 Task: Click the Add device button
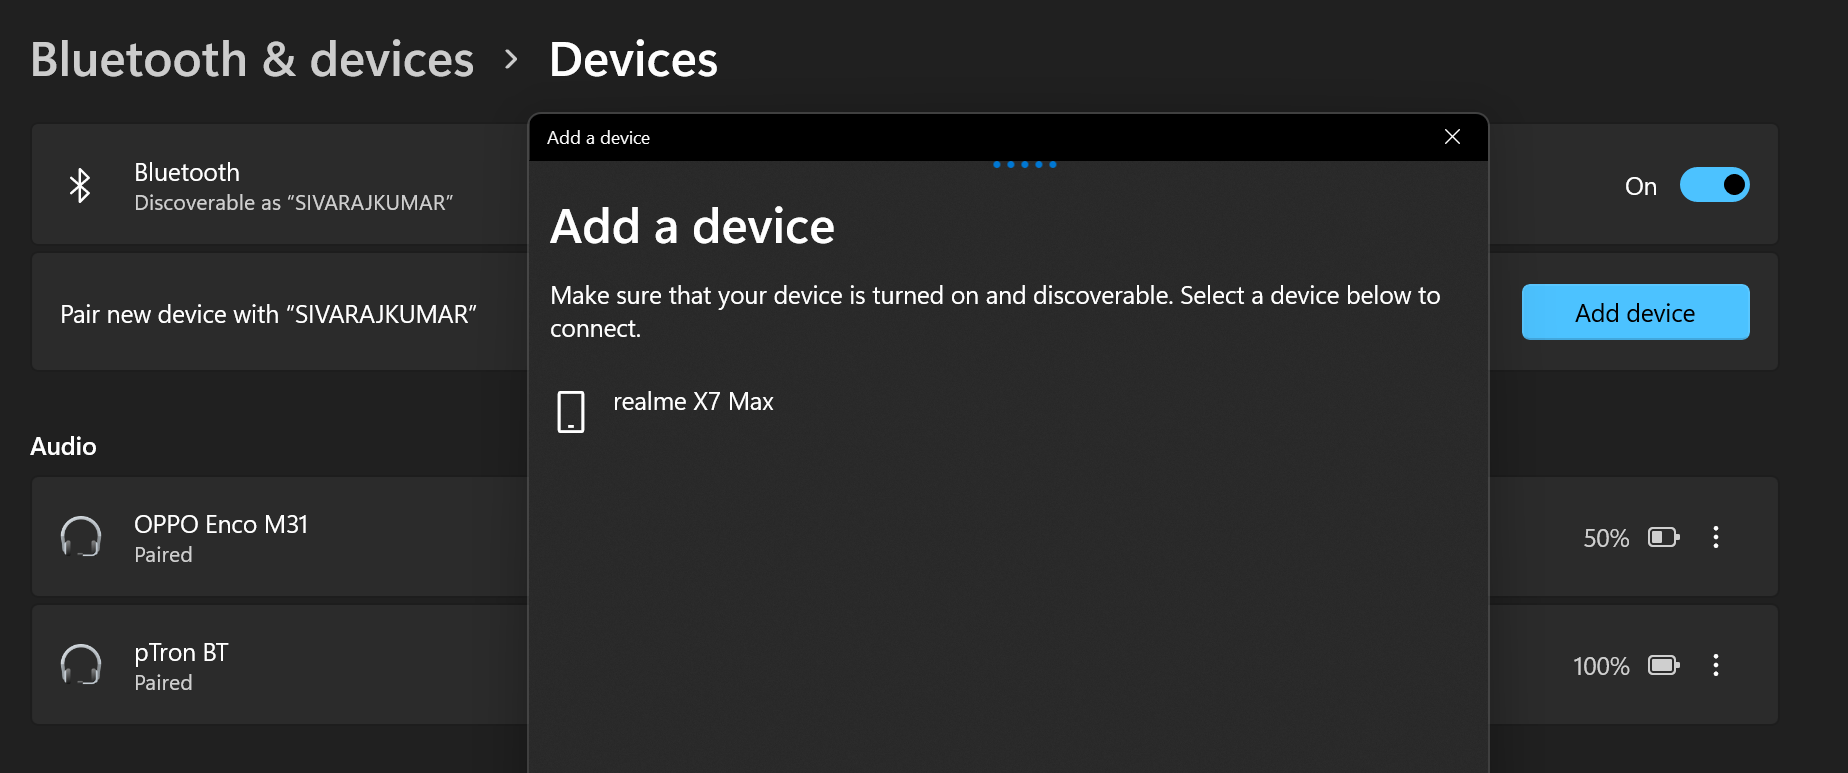tap(1635, 311)
